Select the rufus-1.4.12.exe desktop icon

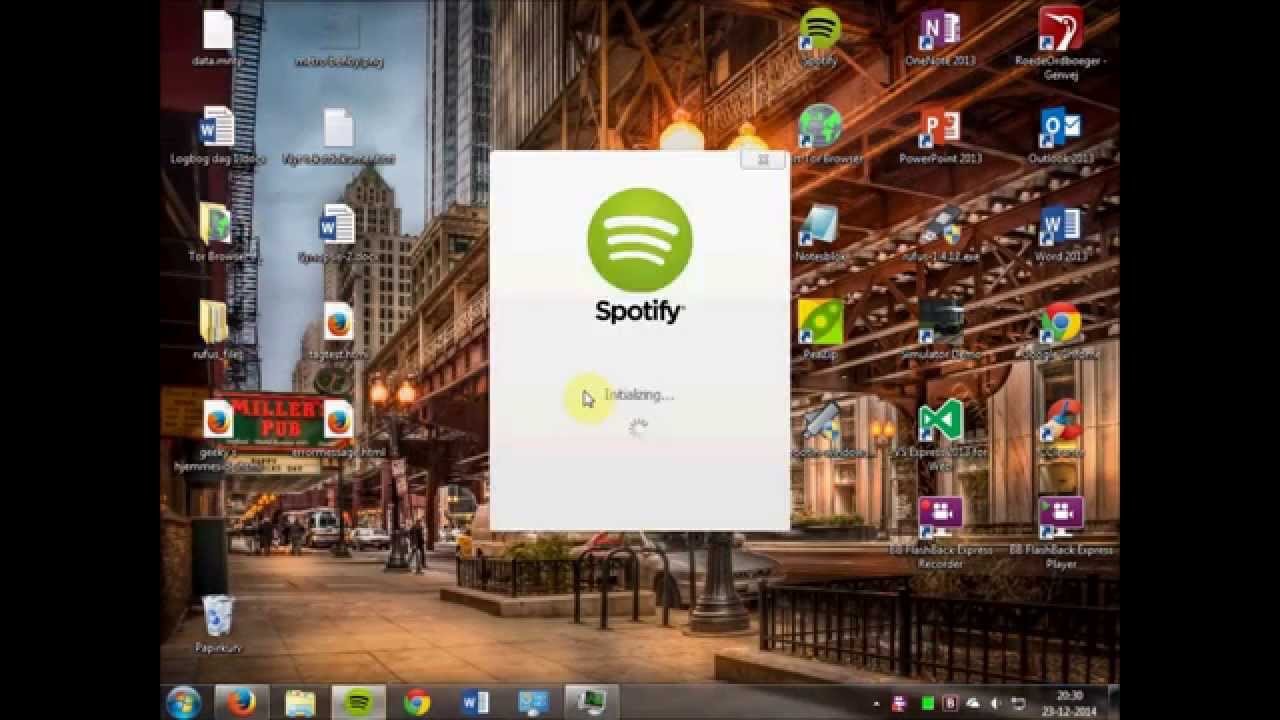[x=940, y=232]
